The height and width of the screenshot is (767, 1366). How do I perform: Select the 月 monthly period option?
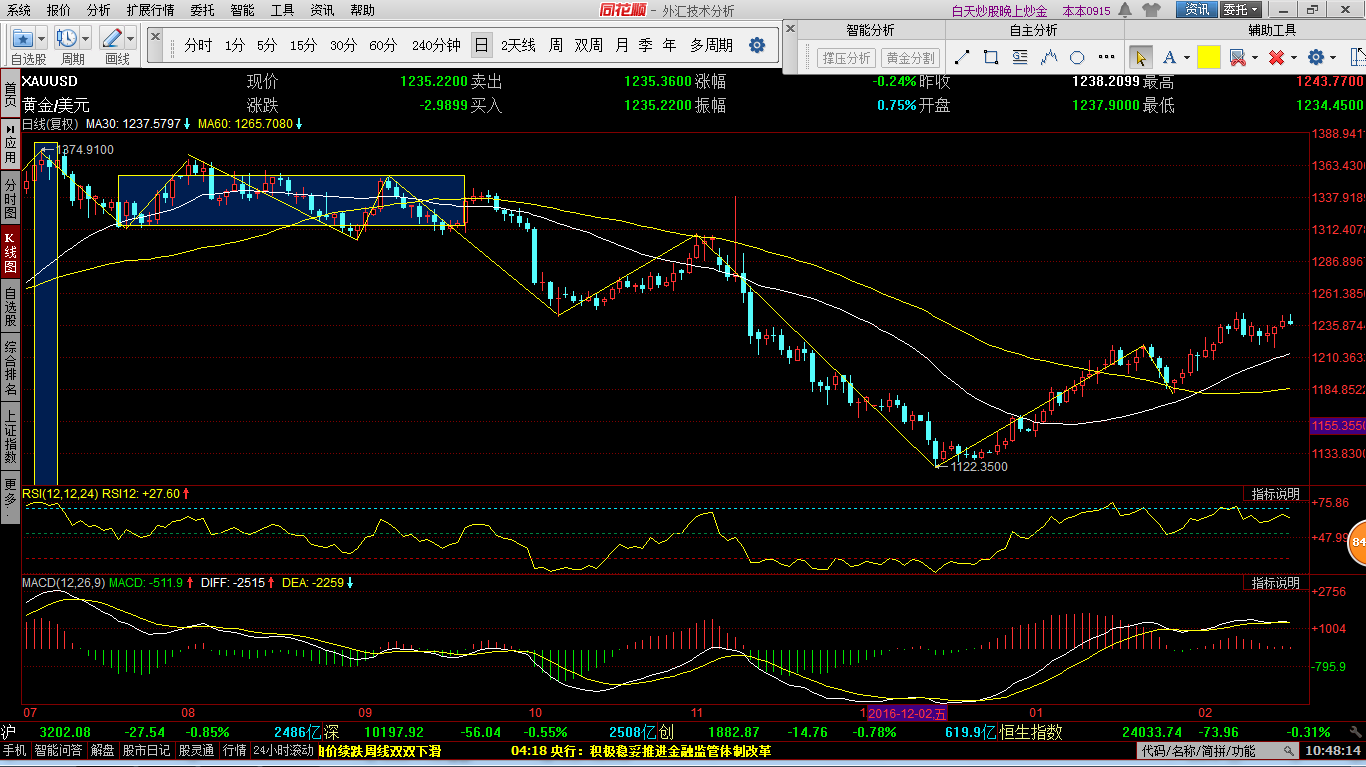click(x=622, y=46)
